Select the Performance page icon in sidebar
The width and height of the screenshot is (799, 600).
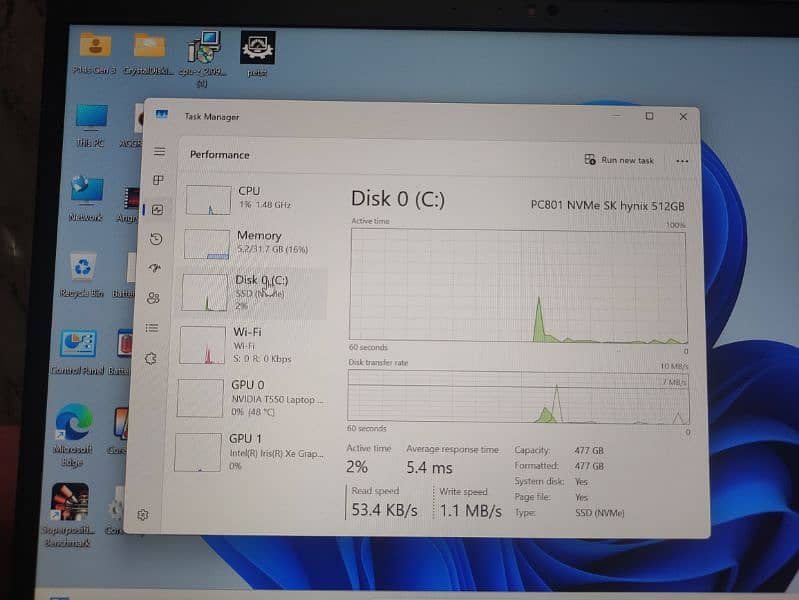coord(157,210)
